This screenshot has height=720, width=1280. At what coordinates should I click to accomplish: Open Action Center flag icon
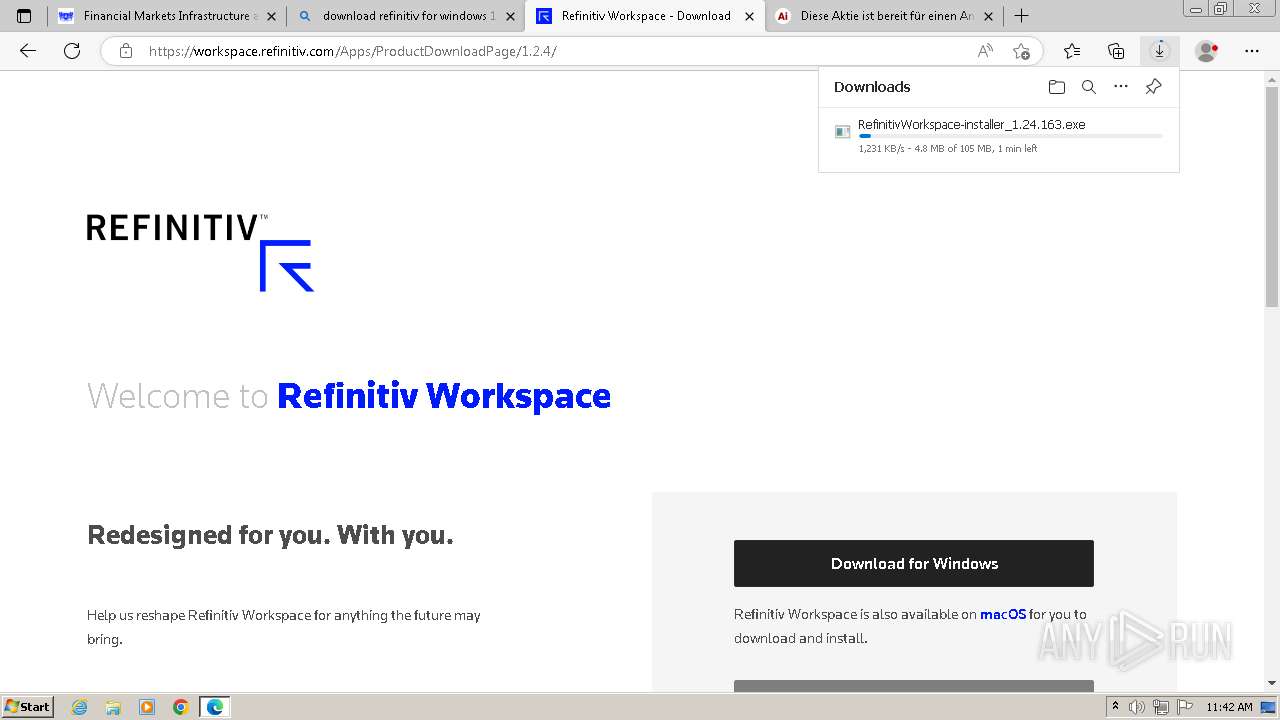point(1183,707)
